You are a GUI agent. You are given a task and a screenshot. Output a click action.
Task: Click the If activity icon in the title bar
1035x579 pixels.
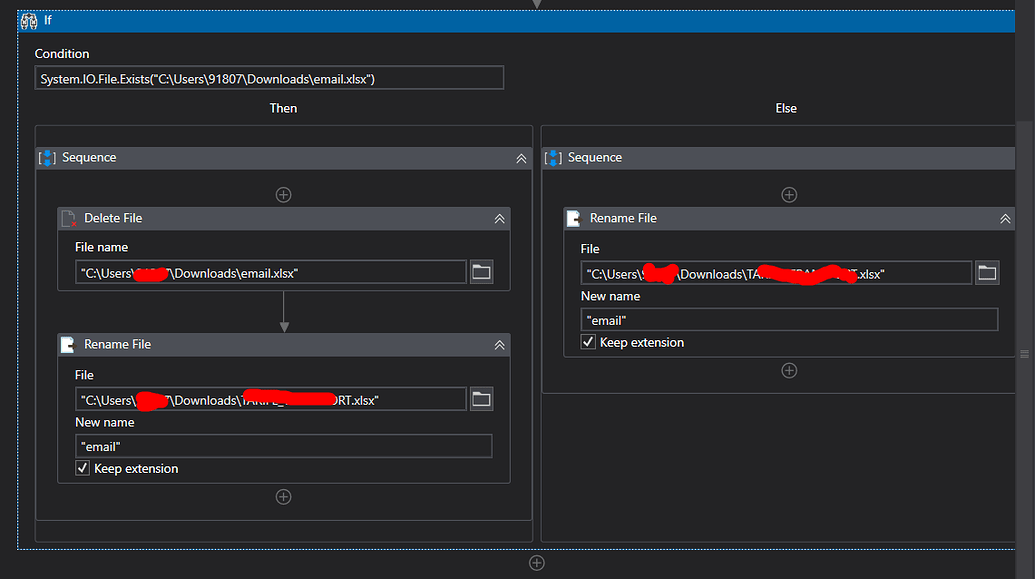31,20
